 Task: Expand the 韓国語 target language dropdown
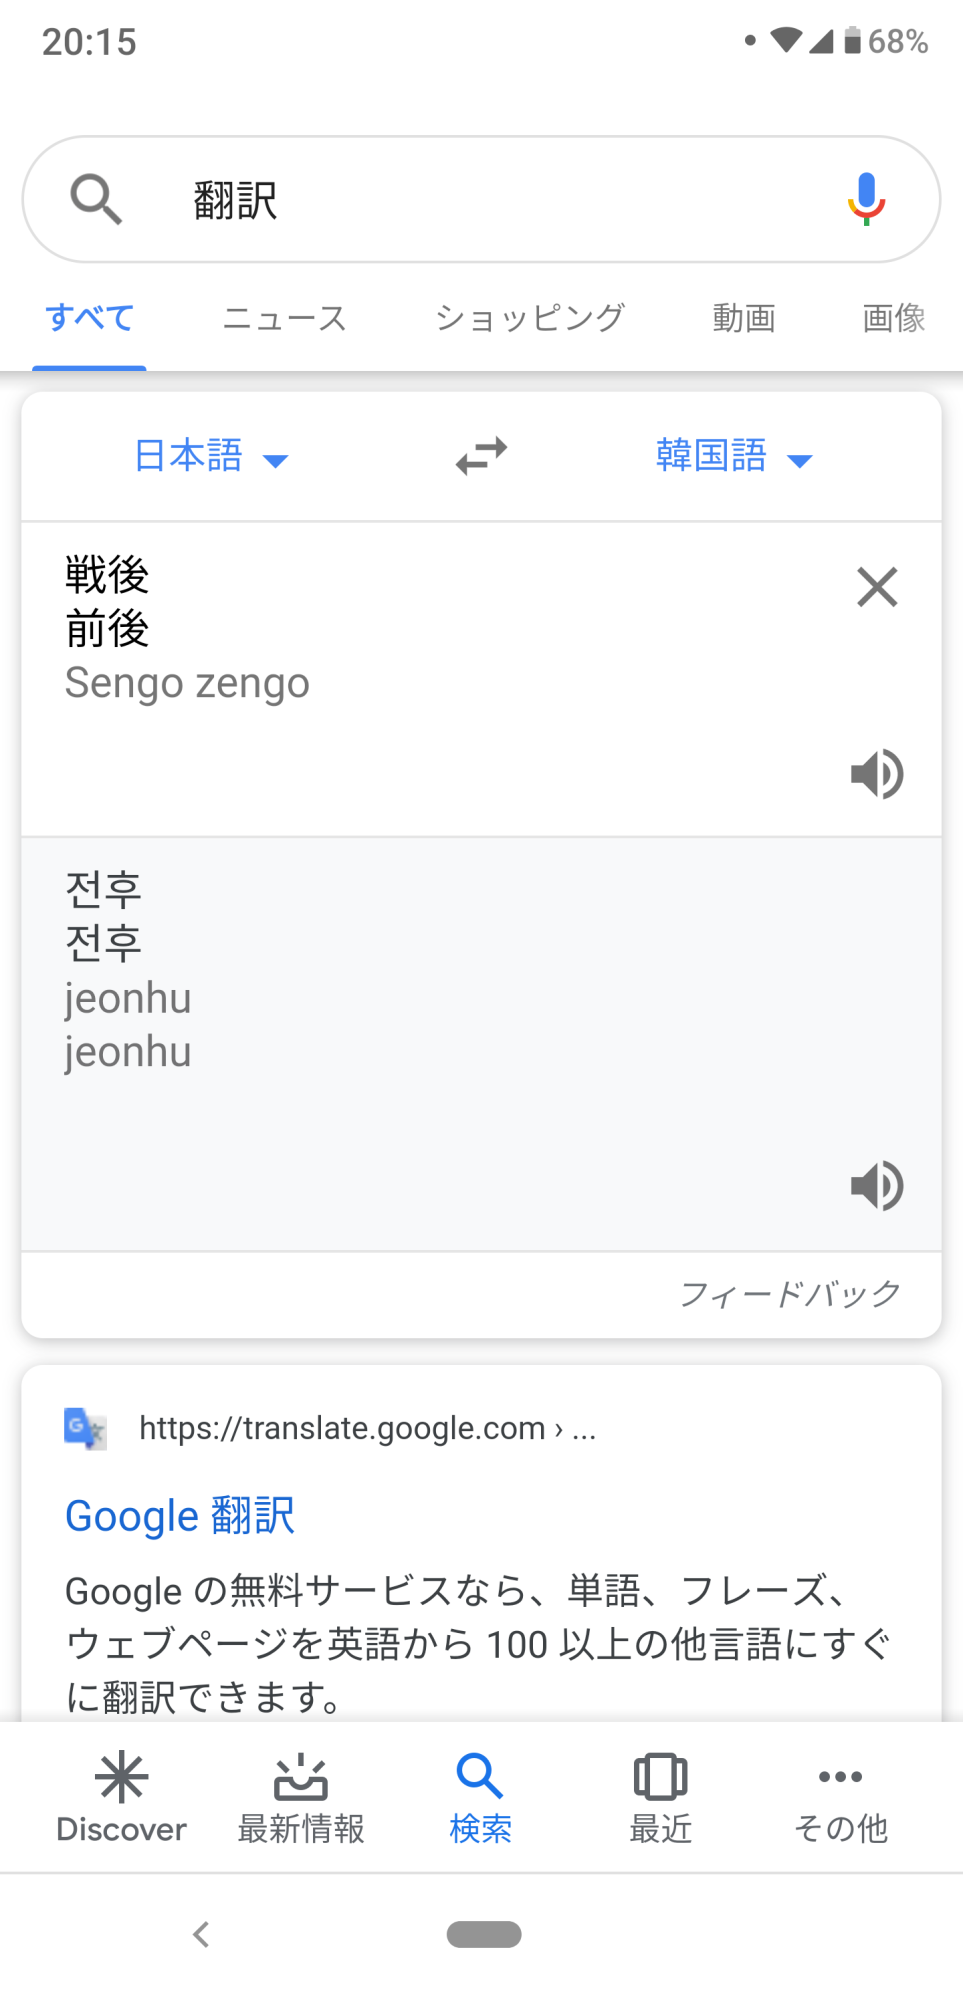coord(734,457)
